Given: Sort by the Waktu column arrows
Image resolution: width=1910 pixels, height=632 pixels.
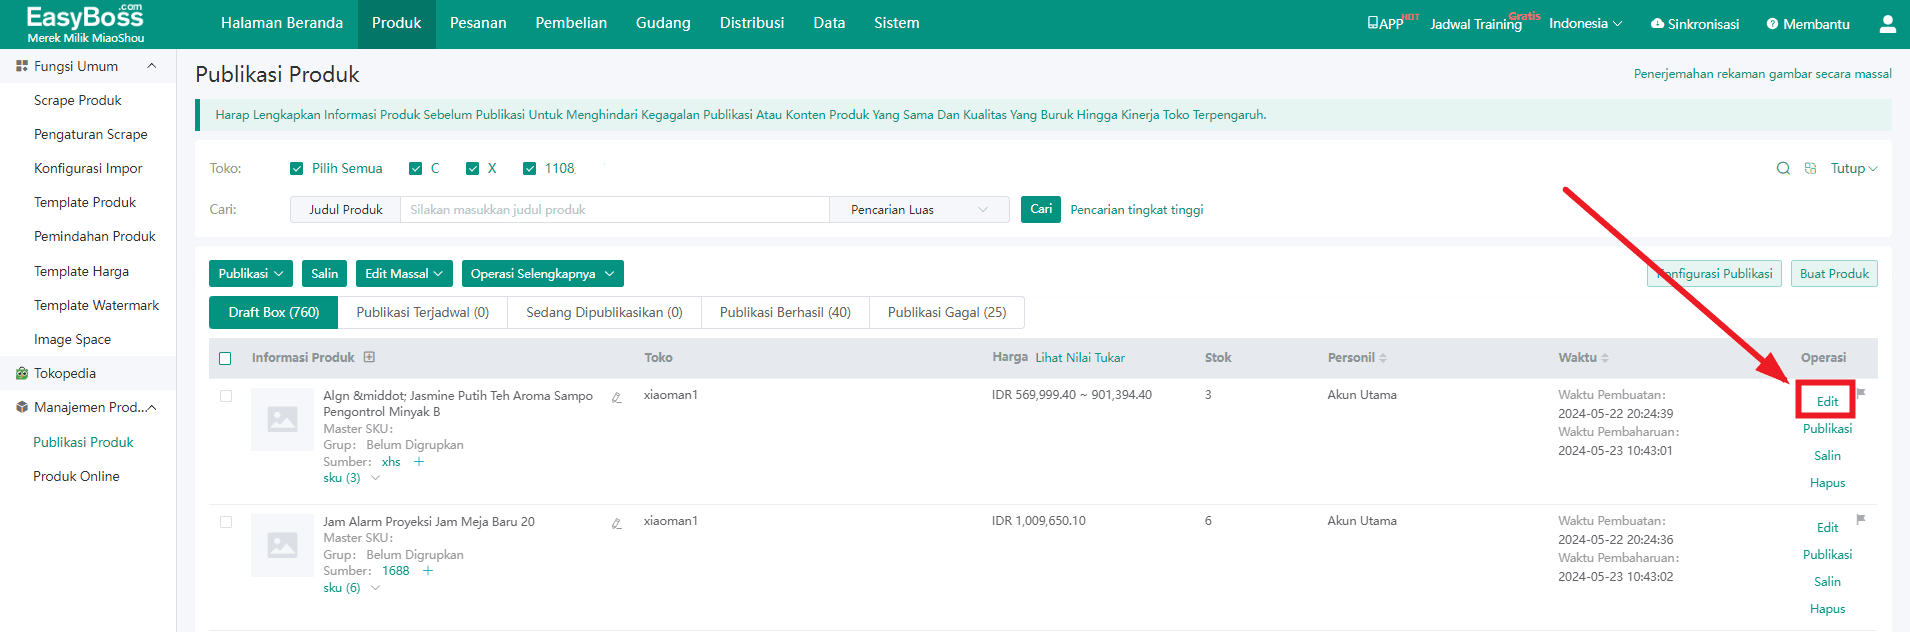Looking at the screenshot, I should [x=1605, y=358].
